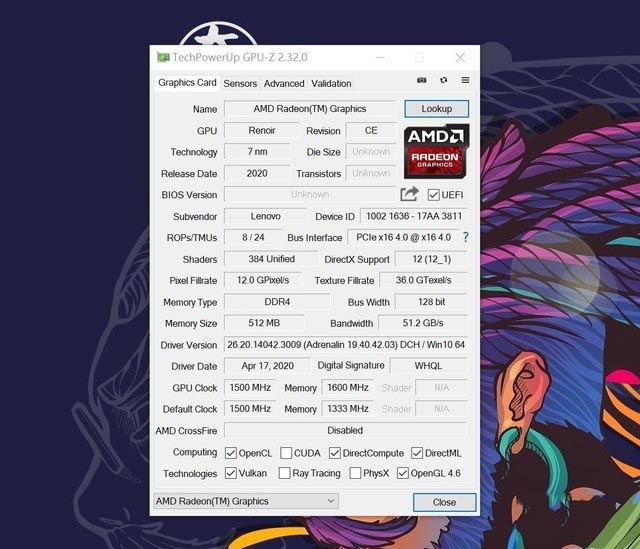The image size is (640, 549).
Task: Click the GPU-Z screenshot camera icon
Action: 421,80
